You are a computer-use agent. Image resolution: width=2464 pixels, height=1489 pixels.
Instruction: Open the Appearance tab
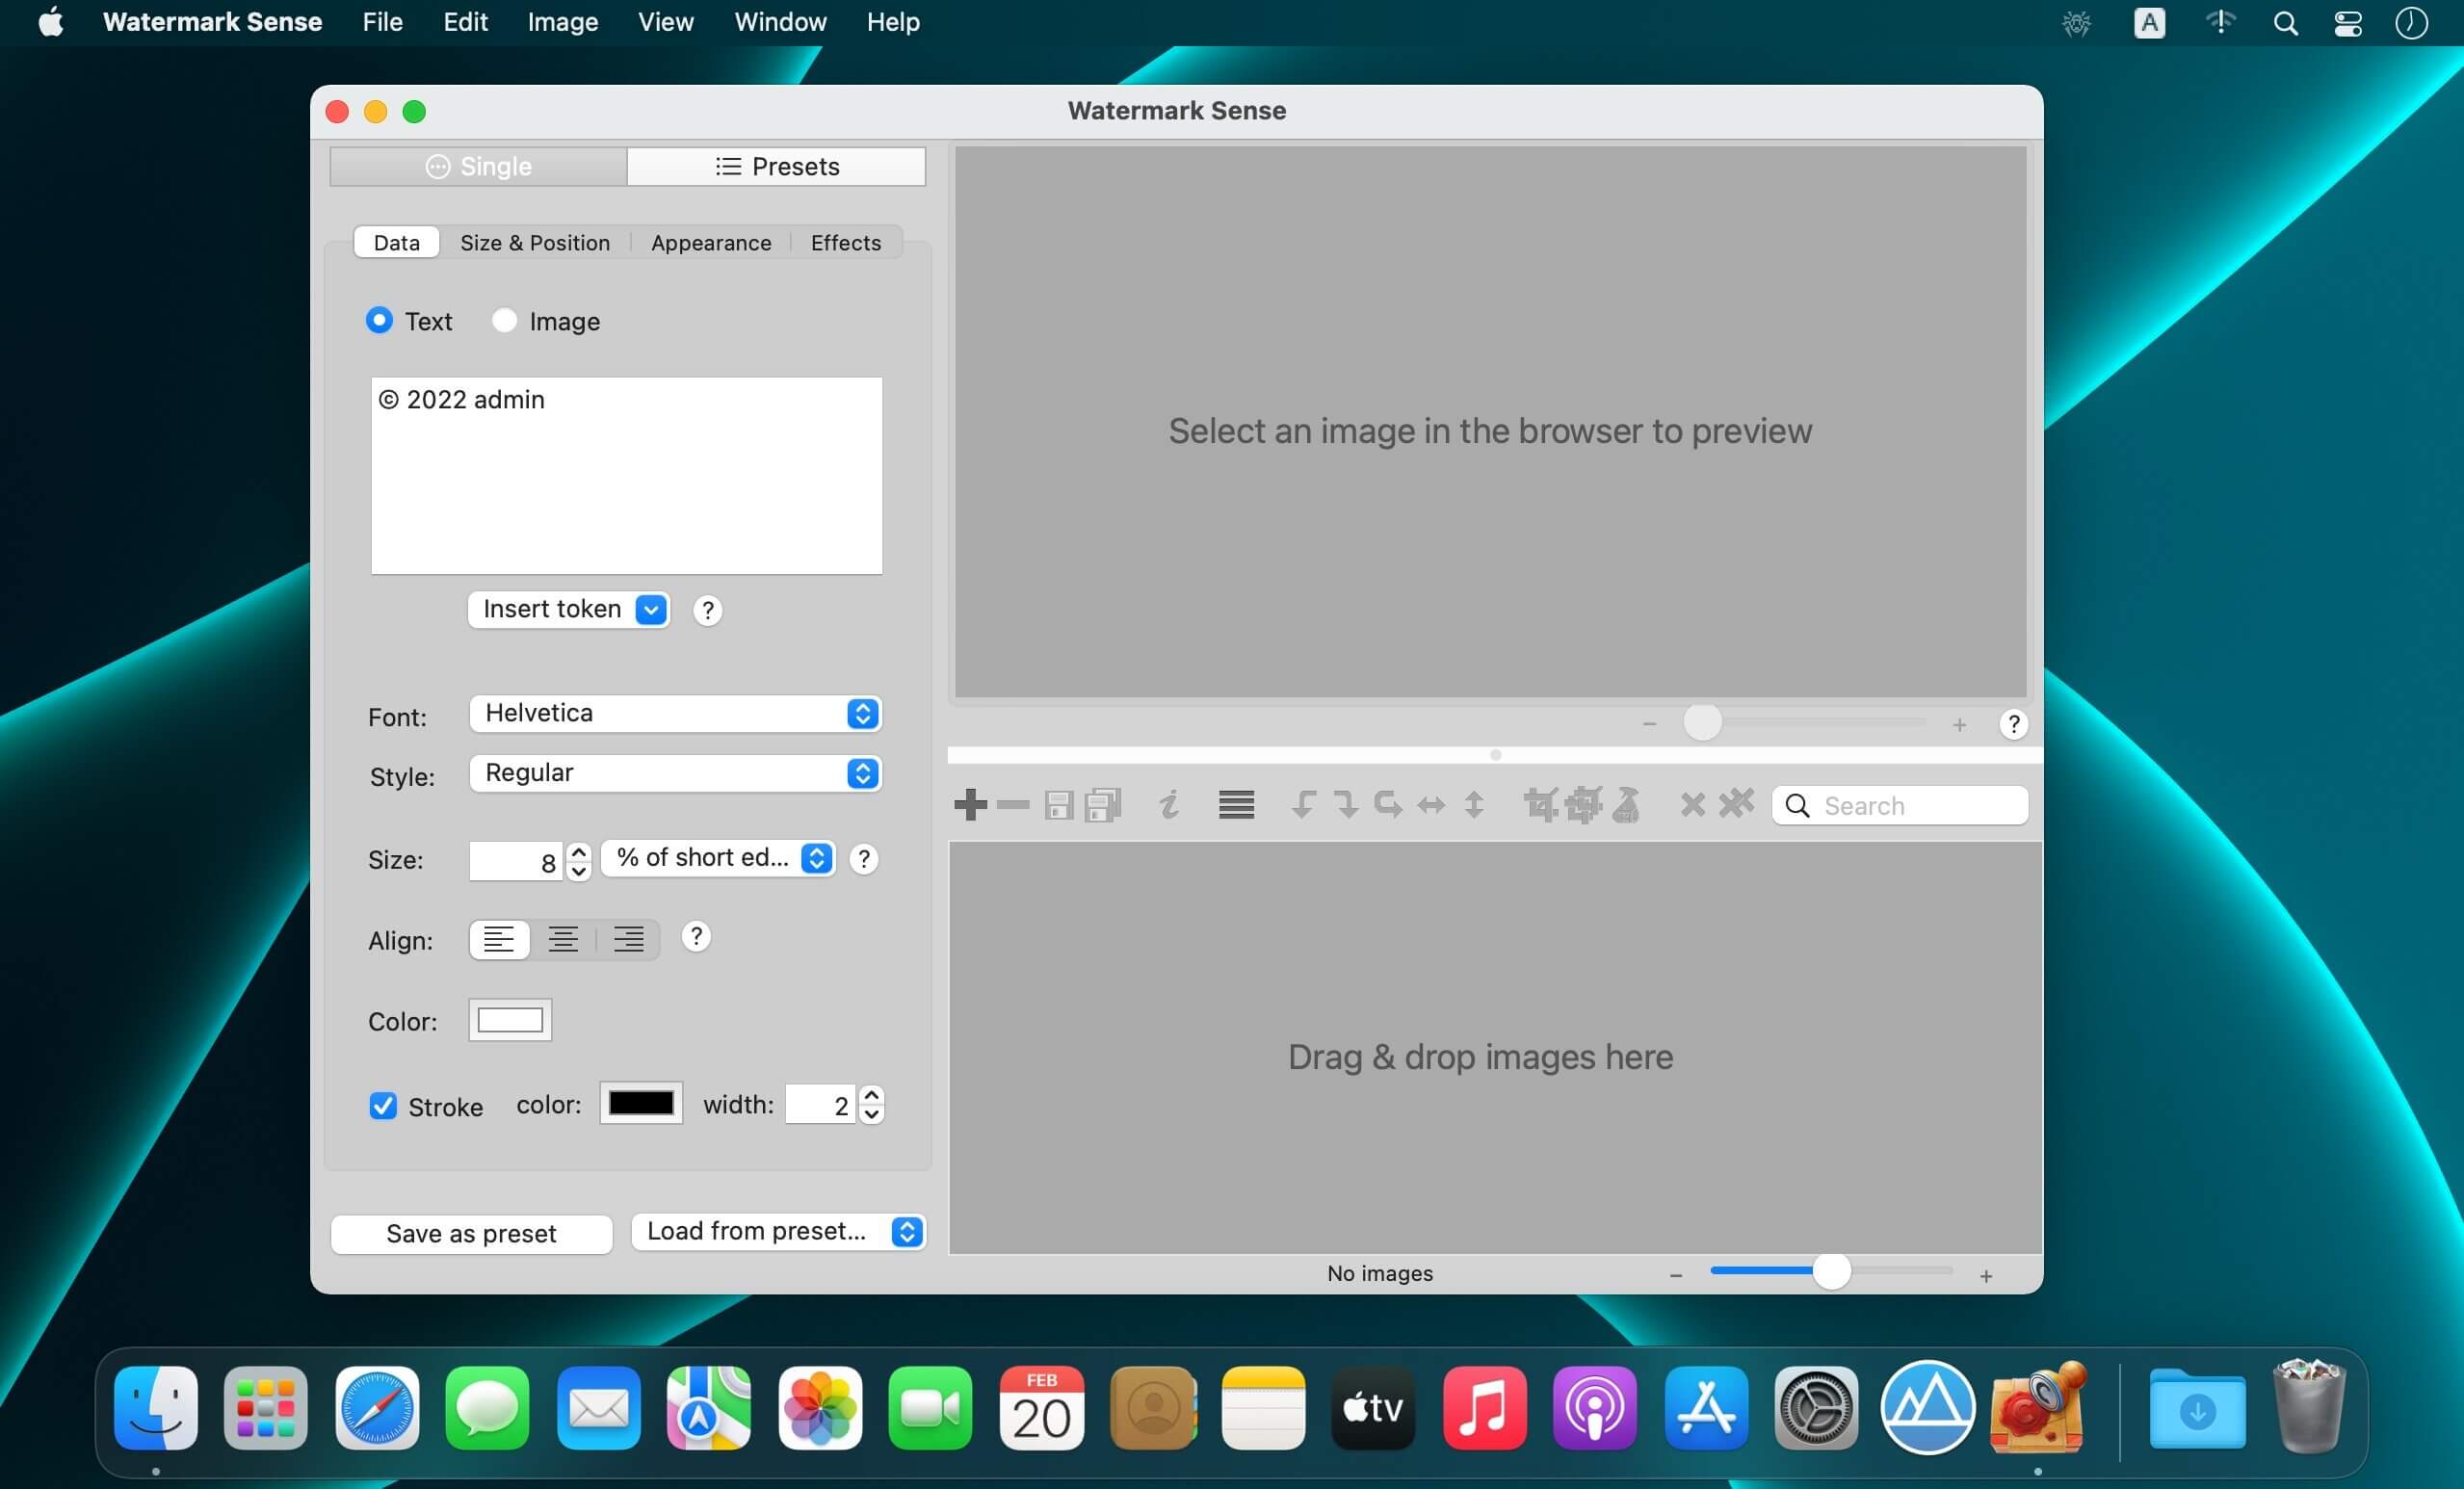pyautogui.click(x=711, y=242)
